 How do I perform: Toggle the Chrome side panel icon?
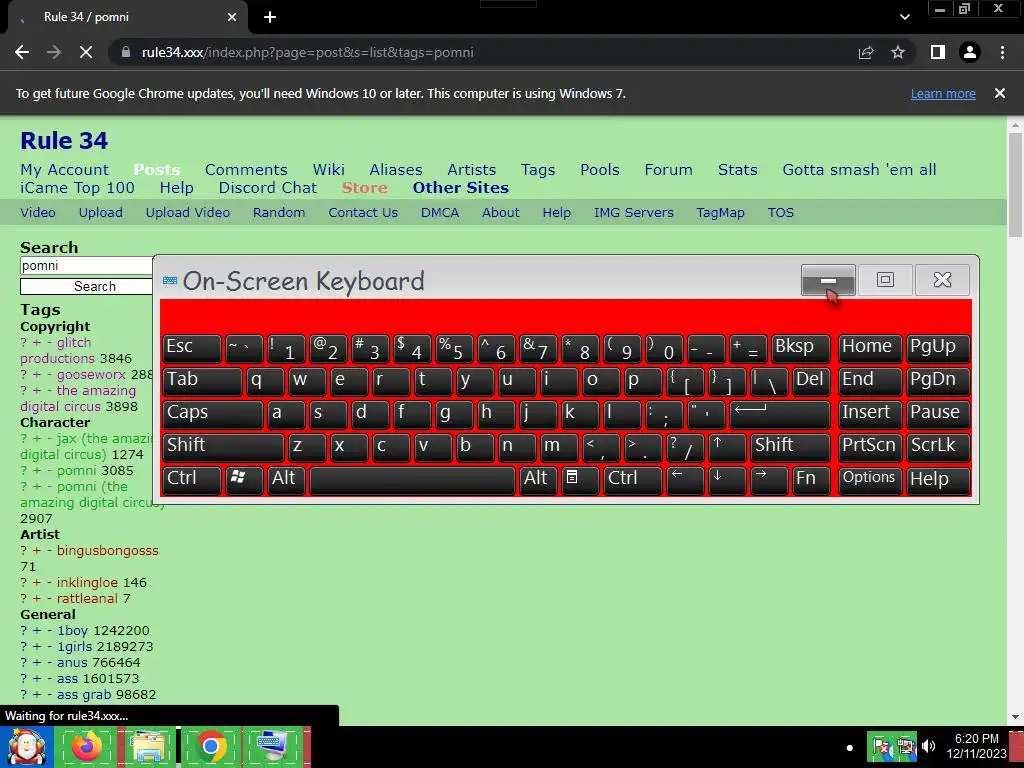click(x=938, y=52)
